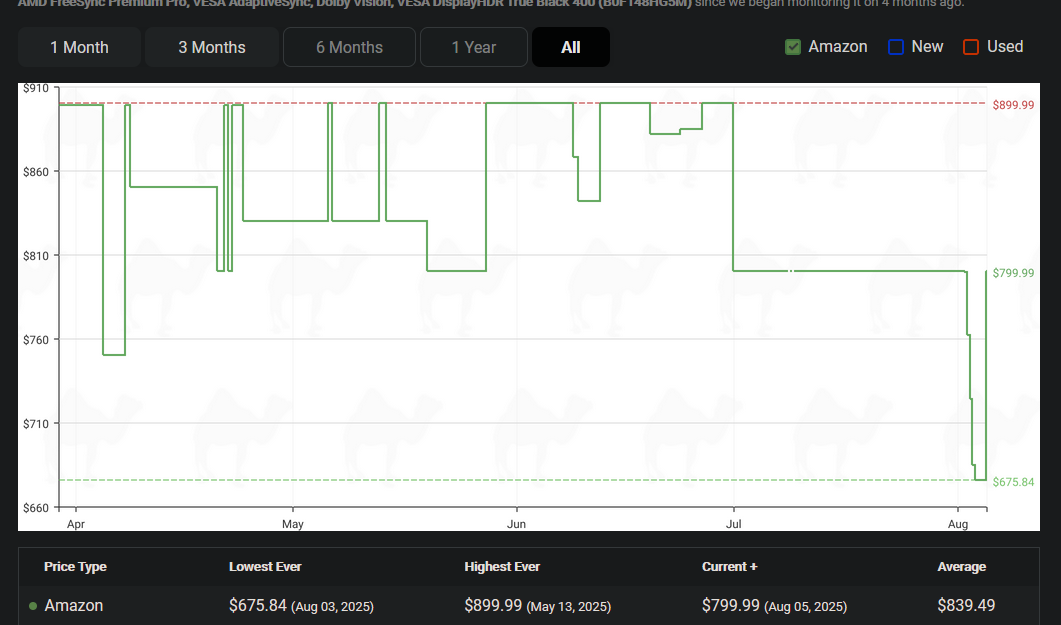The width and height of the screenshot is (1061, 625).
Task: Select the 1 Month range button
Action: point(79,47)
